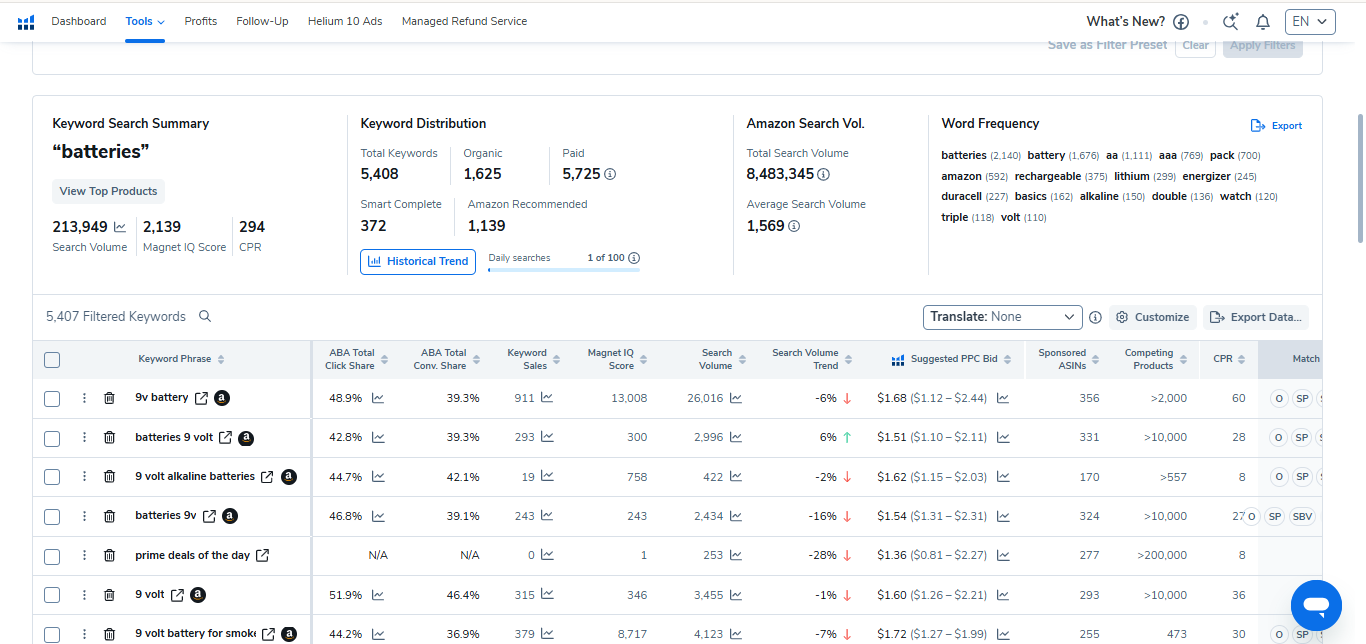
Task: Open the Translate: None dropdown
Action: click(1002, 317)
